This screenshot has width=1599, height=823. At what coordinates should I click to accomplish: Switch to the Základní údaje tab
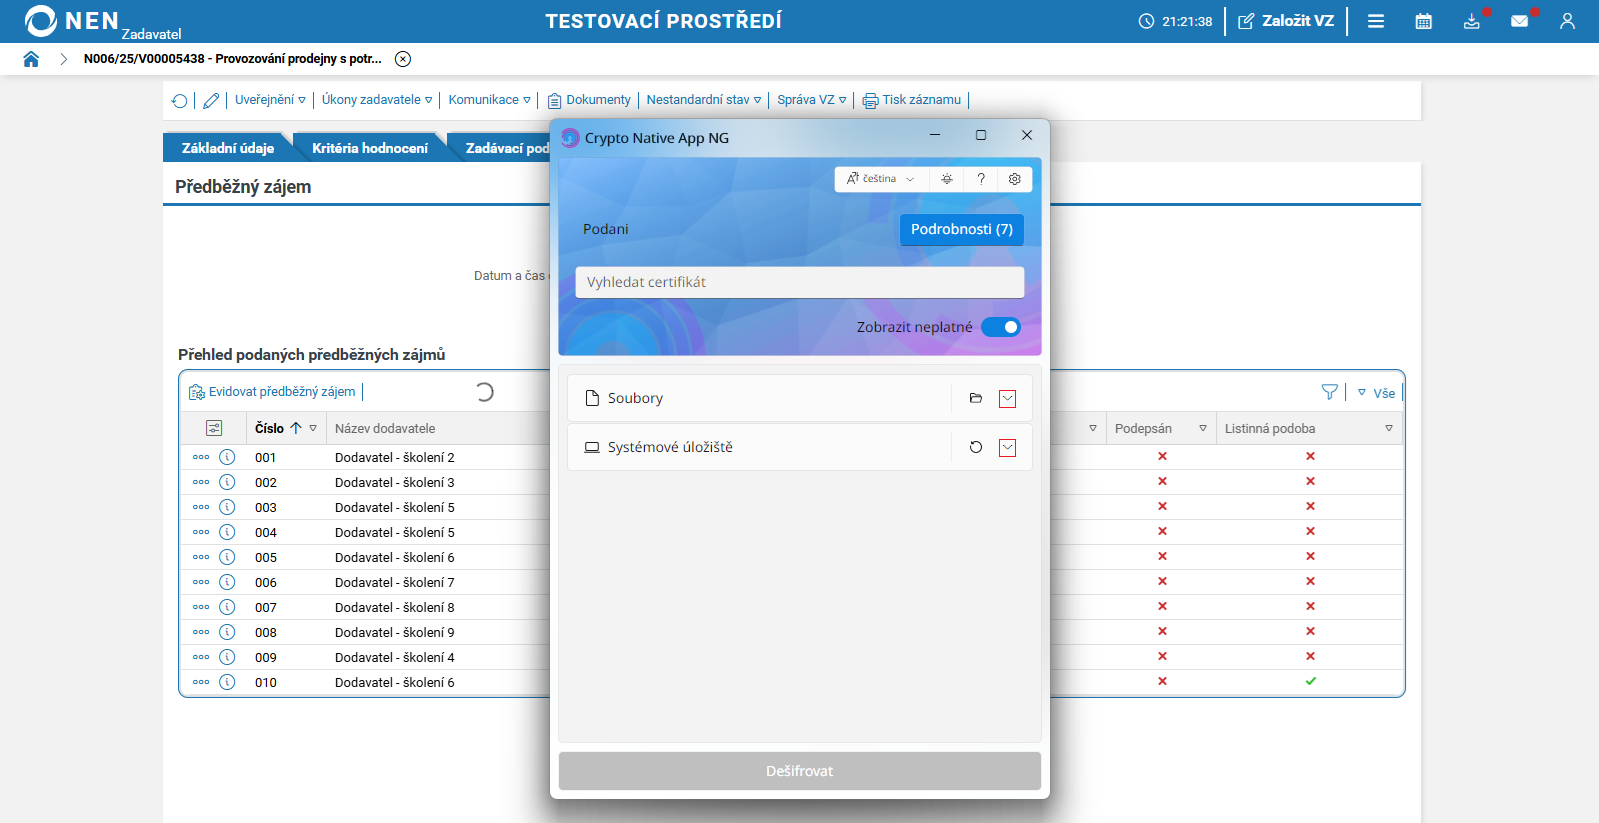tap(228, 148)
